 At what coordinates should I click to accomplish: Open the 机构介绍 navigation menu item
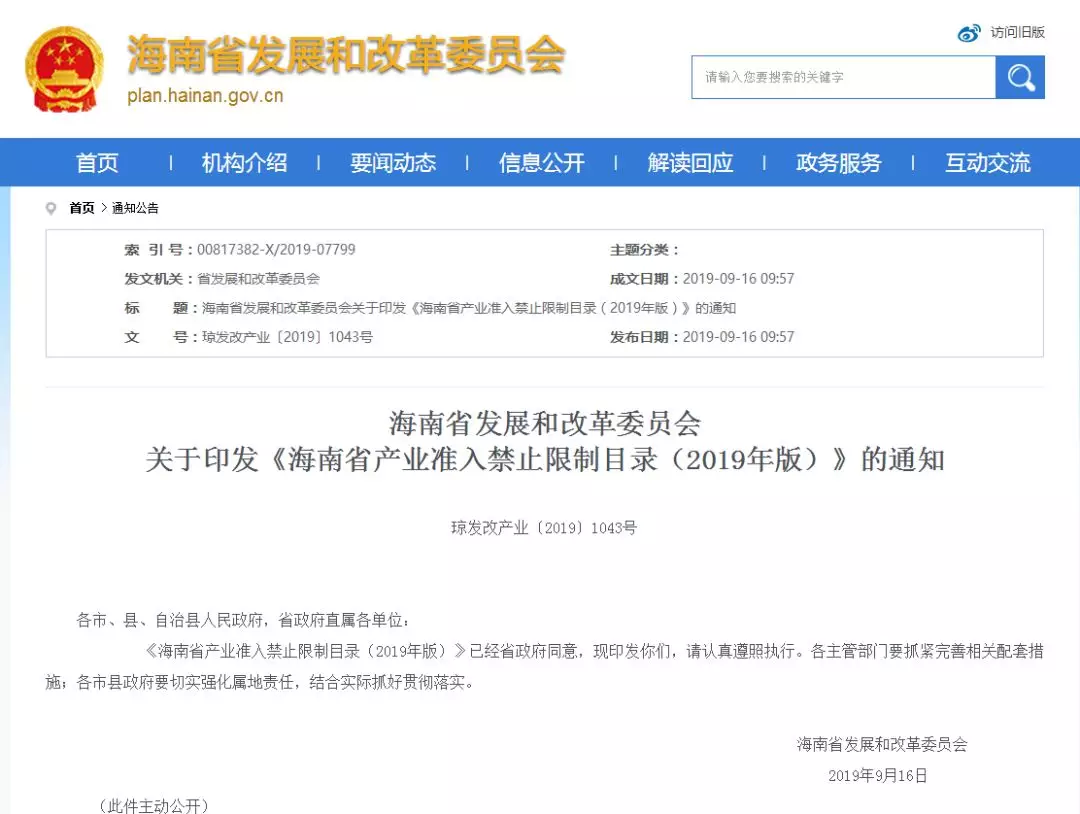(x=244, y=163)
